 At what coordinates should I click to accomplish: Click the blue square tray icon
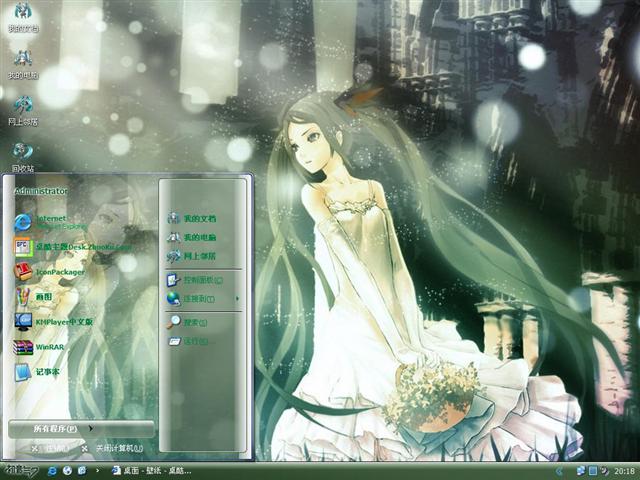[593, 471]
